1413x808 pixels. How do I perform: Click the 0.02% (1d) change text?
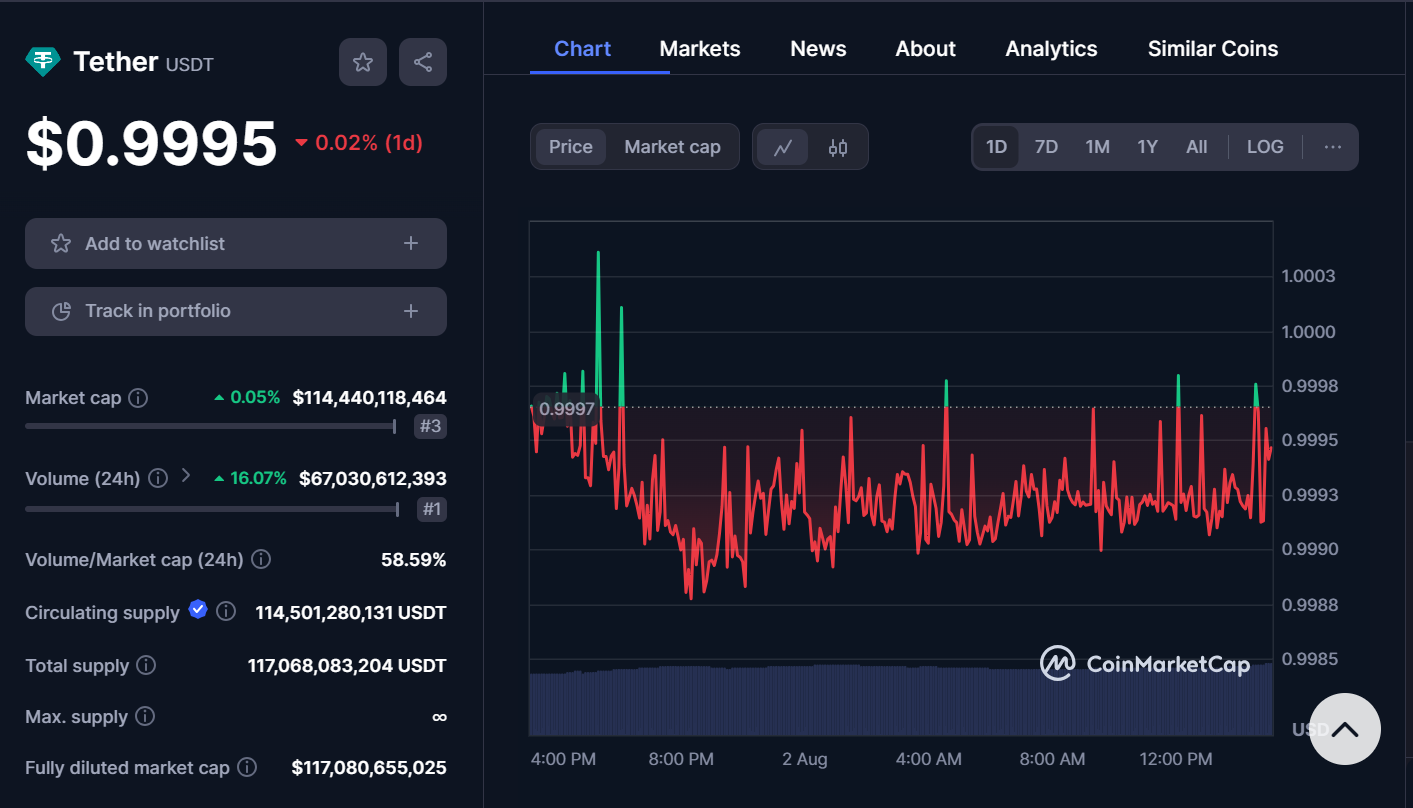(x=369, y=143)
